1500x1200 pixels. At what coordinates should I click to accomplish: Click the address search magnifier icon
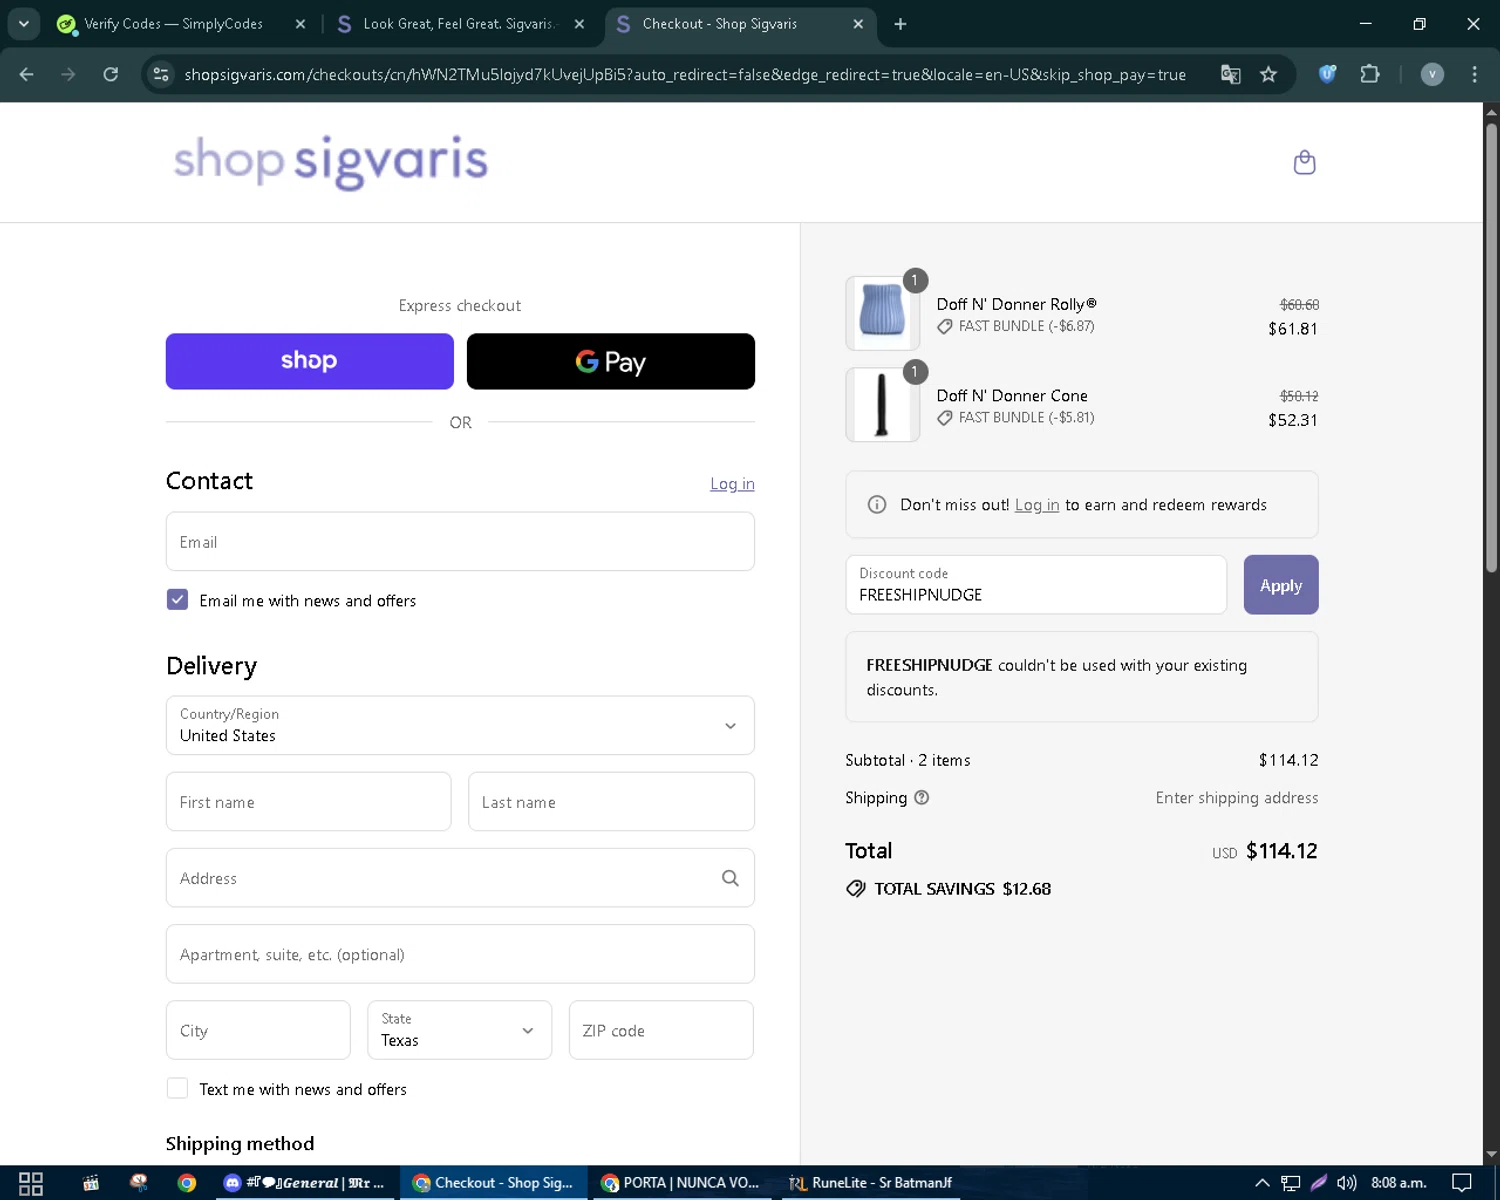730,878
